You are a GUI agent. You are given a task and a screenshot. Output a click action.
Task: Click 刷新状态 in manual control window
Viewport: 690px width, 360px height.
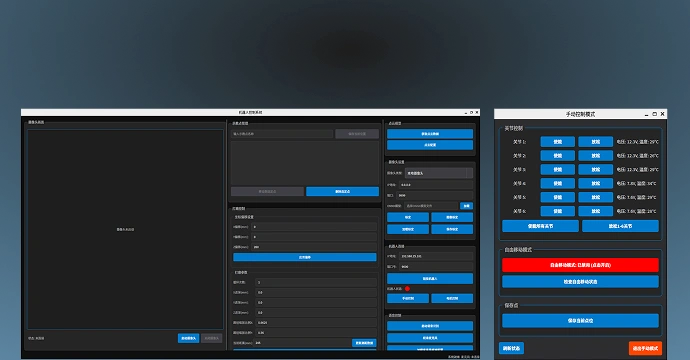click(x=511, y=348)
